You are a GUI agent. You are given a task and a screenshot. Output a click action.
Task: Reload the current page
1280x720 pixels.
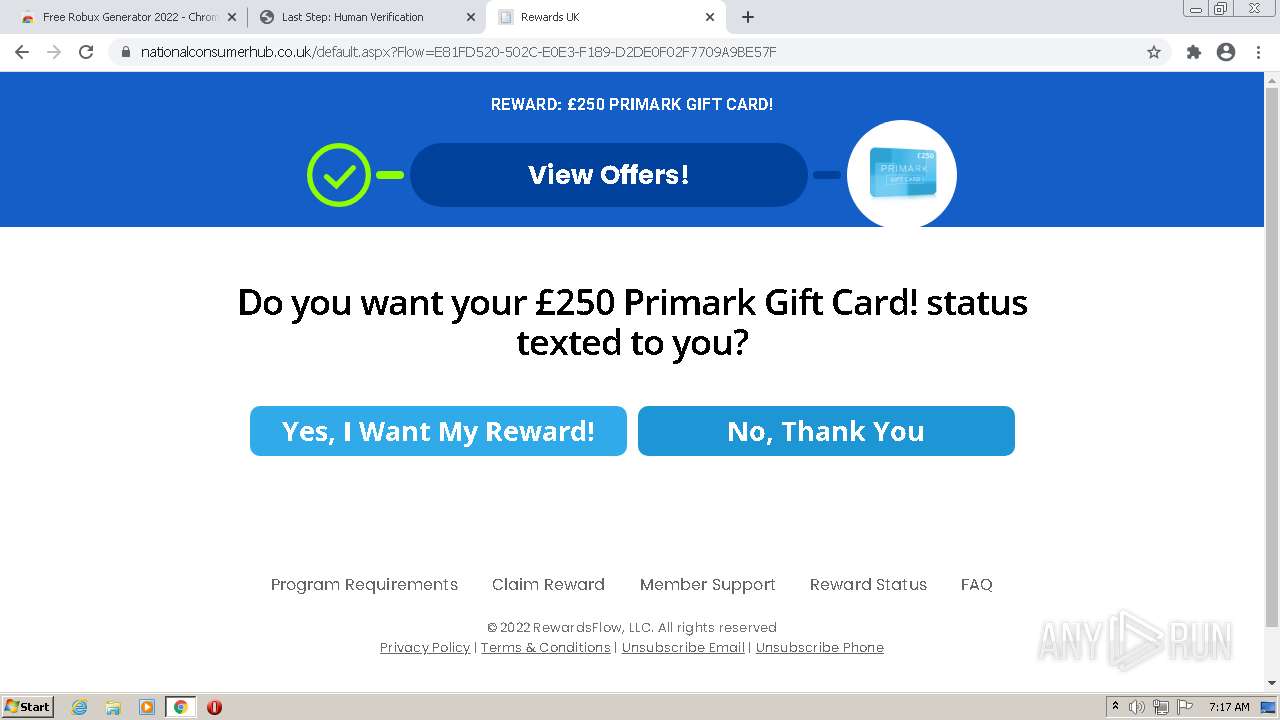[x=86, y=52]
